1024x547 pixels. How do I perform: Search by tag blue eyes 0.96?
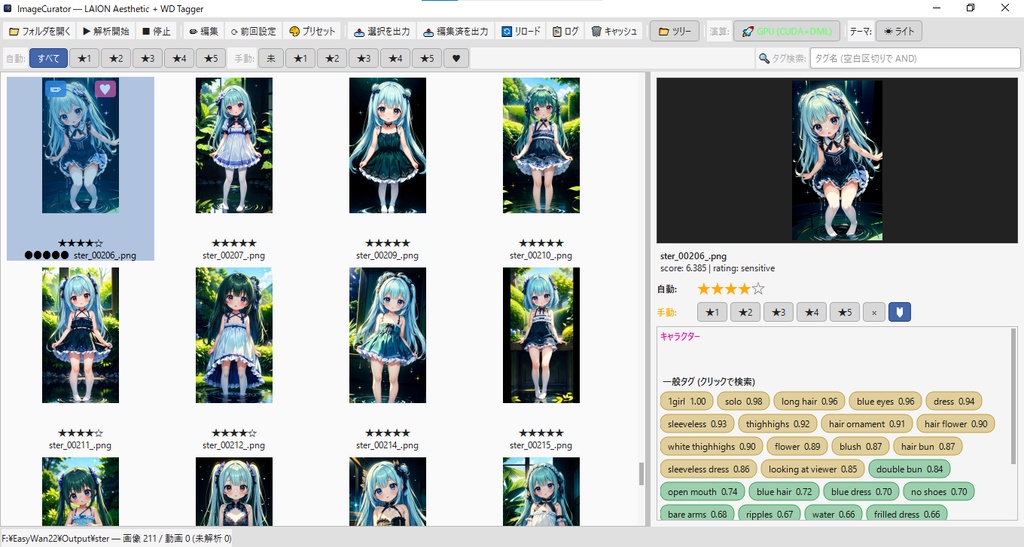(885, 401)
